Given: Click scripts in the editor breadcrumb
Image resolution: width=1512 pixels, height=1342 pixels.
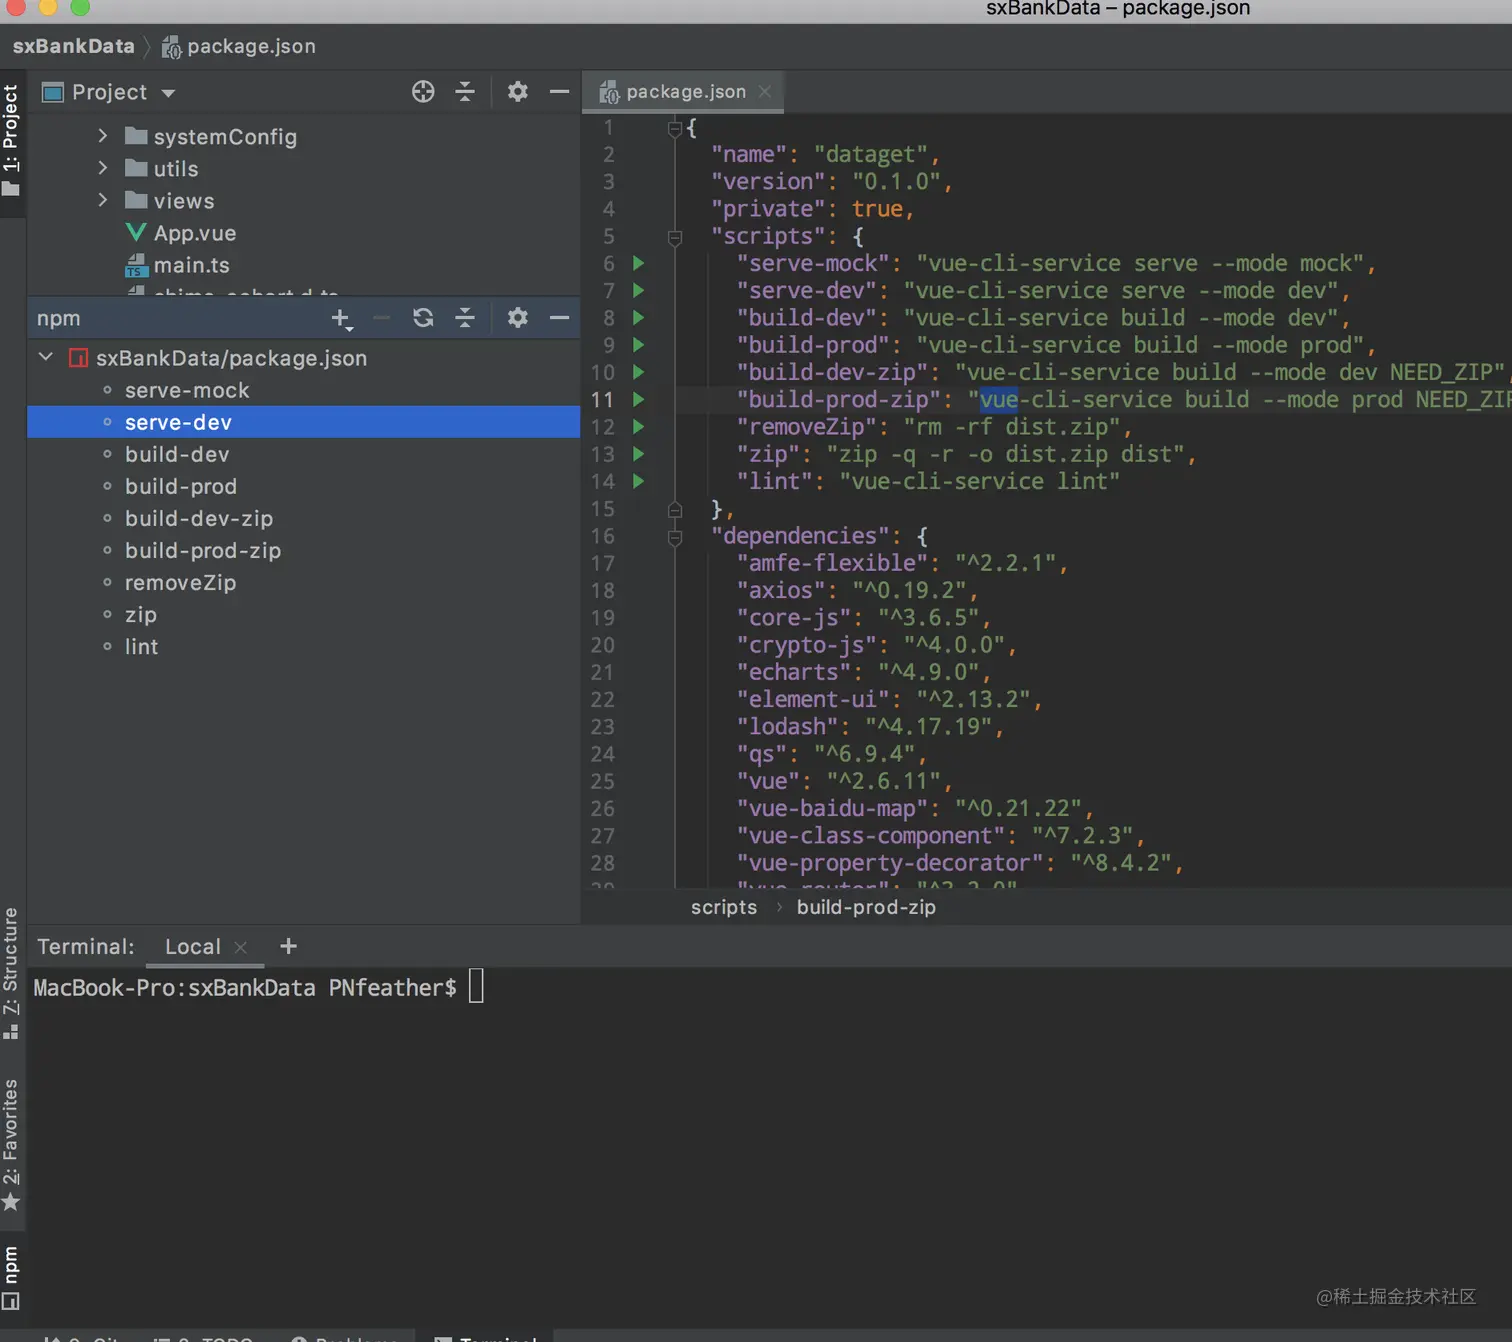Looking at the screenshot, I should click(x=724, y=907).
